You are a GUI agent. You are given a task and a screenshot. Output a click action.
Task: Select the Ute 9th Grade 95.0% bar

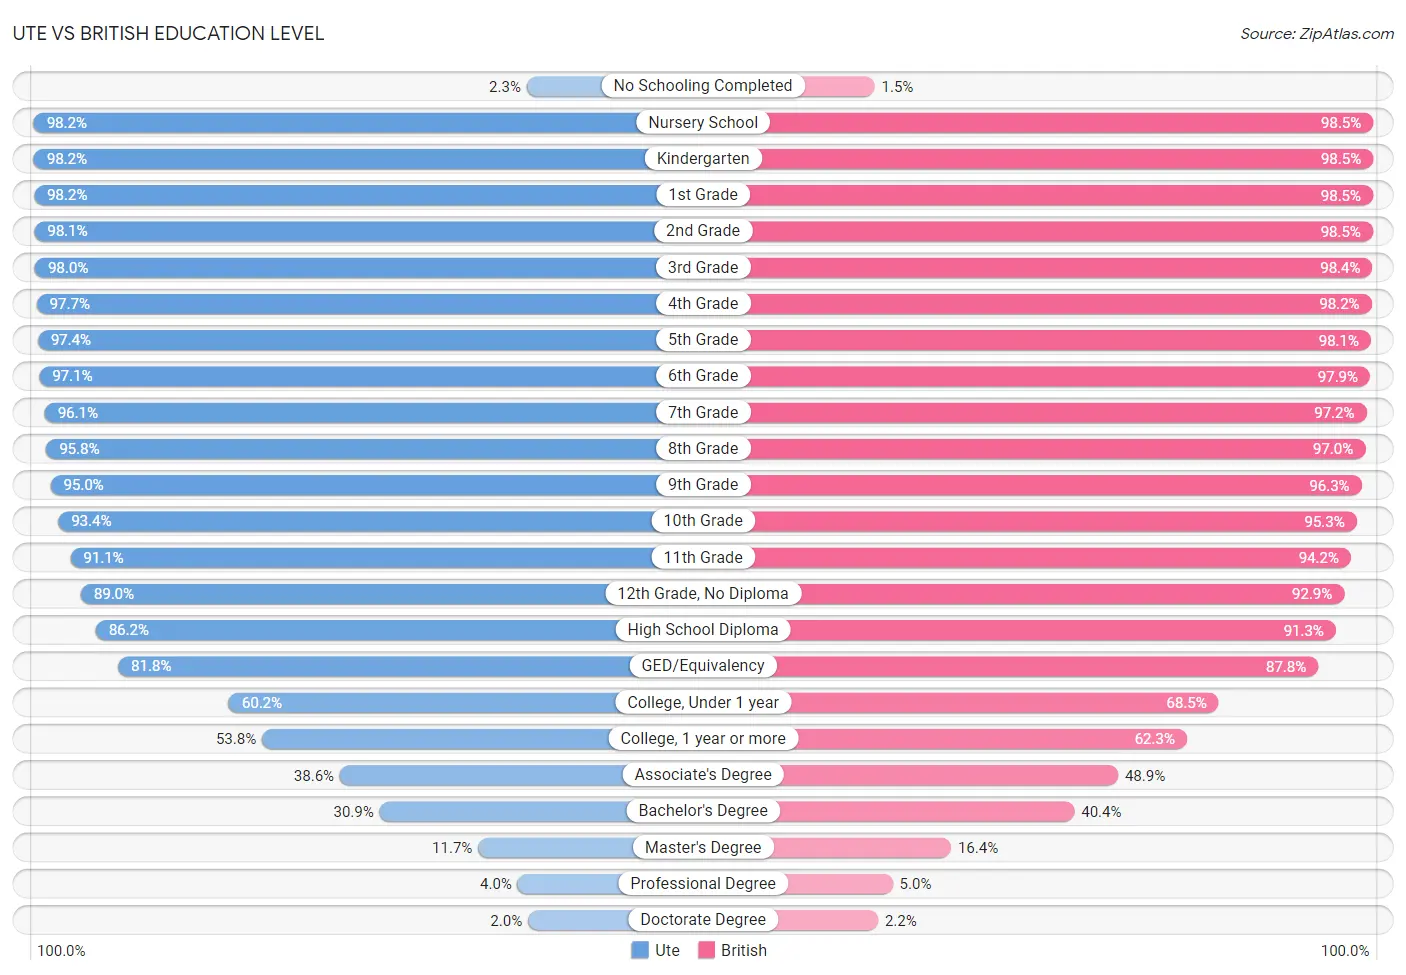(x=354, y=485)
